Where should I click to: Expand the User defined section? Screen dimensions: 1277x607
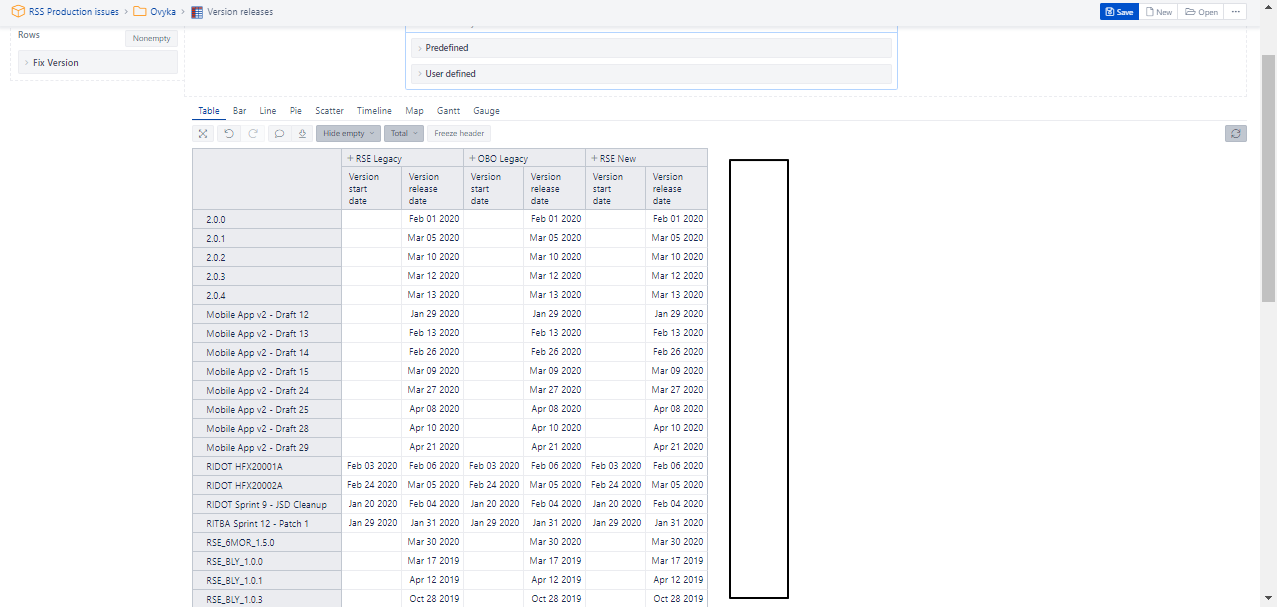[x=450, y=74]
